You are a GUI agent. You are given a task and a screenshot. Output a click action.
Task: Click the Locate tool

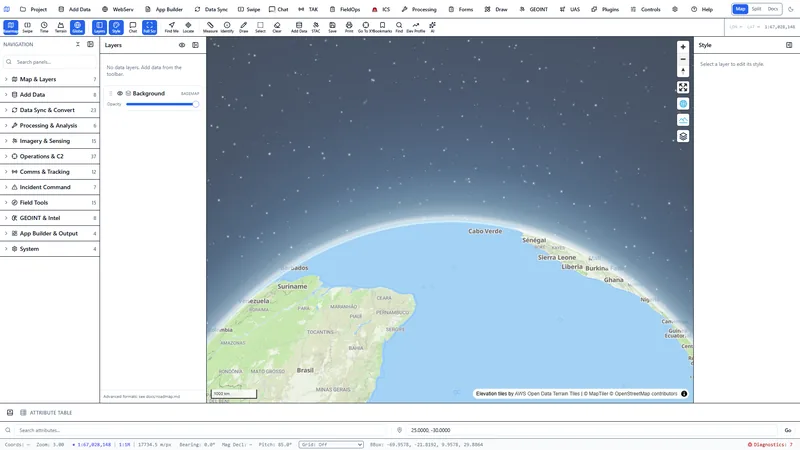[x=188, y=27]
